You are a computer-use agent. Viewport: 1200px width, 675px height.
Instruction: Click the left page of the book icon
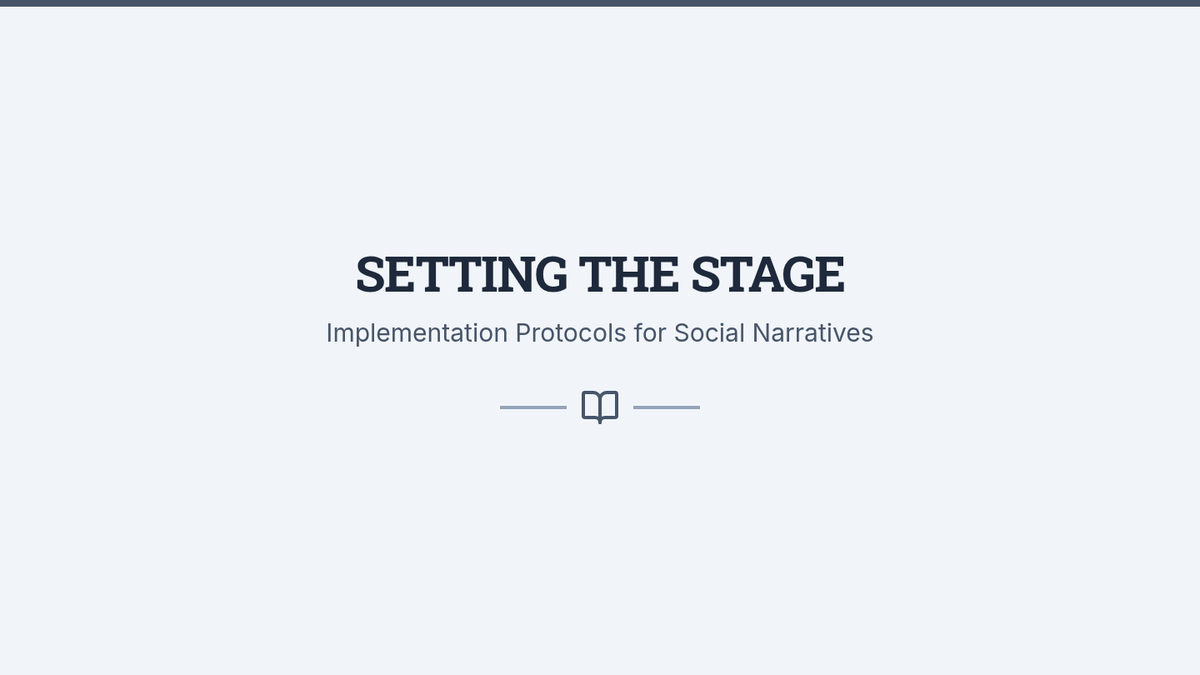point(591,406)
